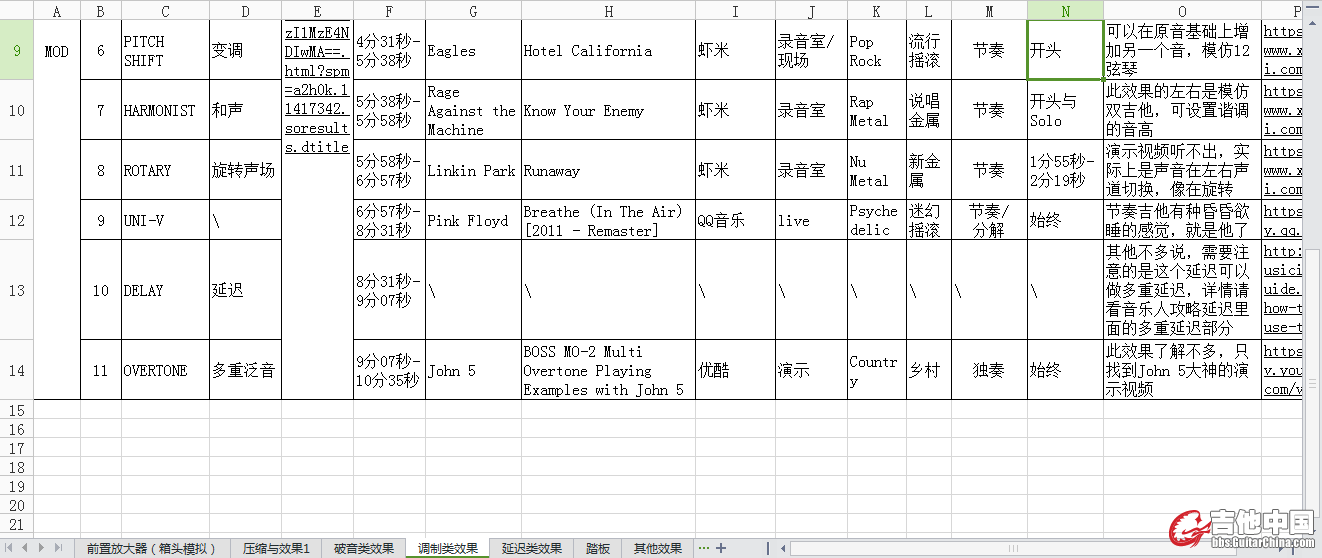
Task: Select the 4分31秒-5分38秒 time cell
Action: [389, 50]
